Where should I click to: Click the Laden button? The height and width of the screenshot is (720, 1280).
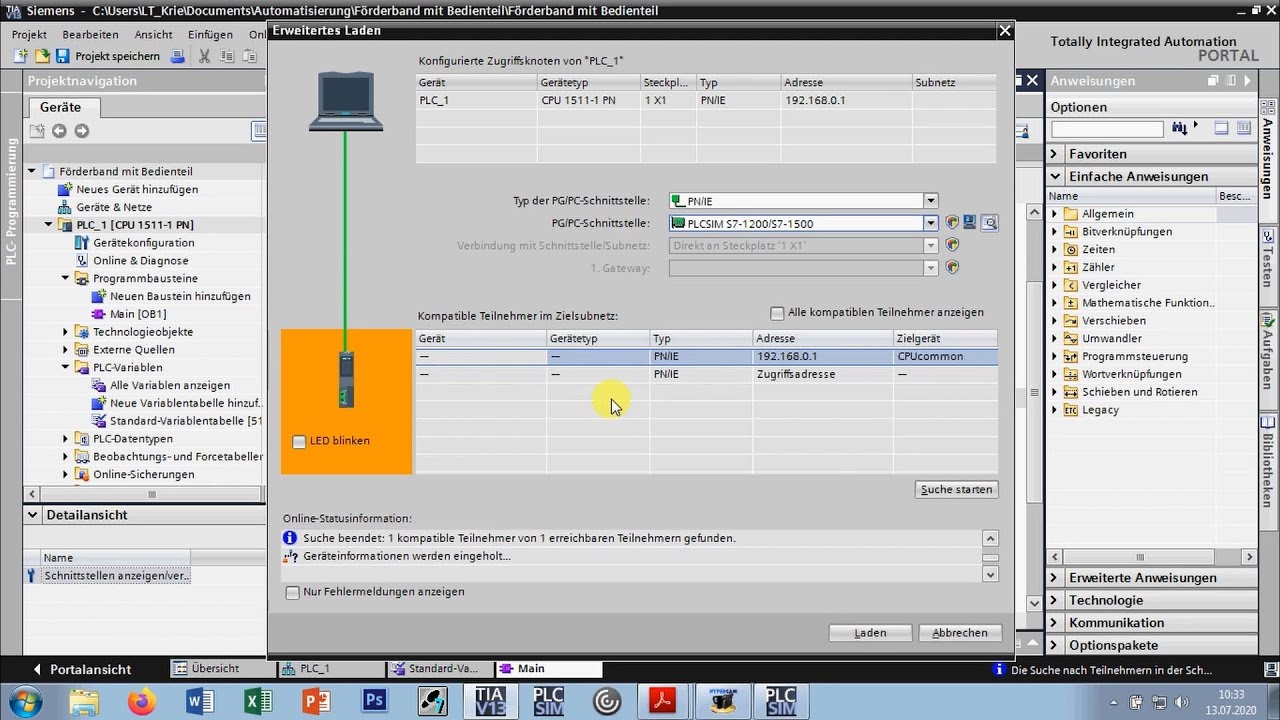tap(870, 633)
